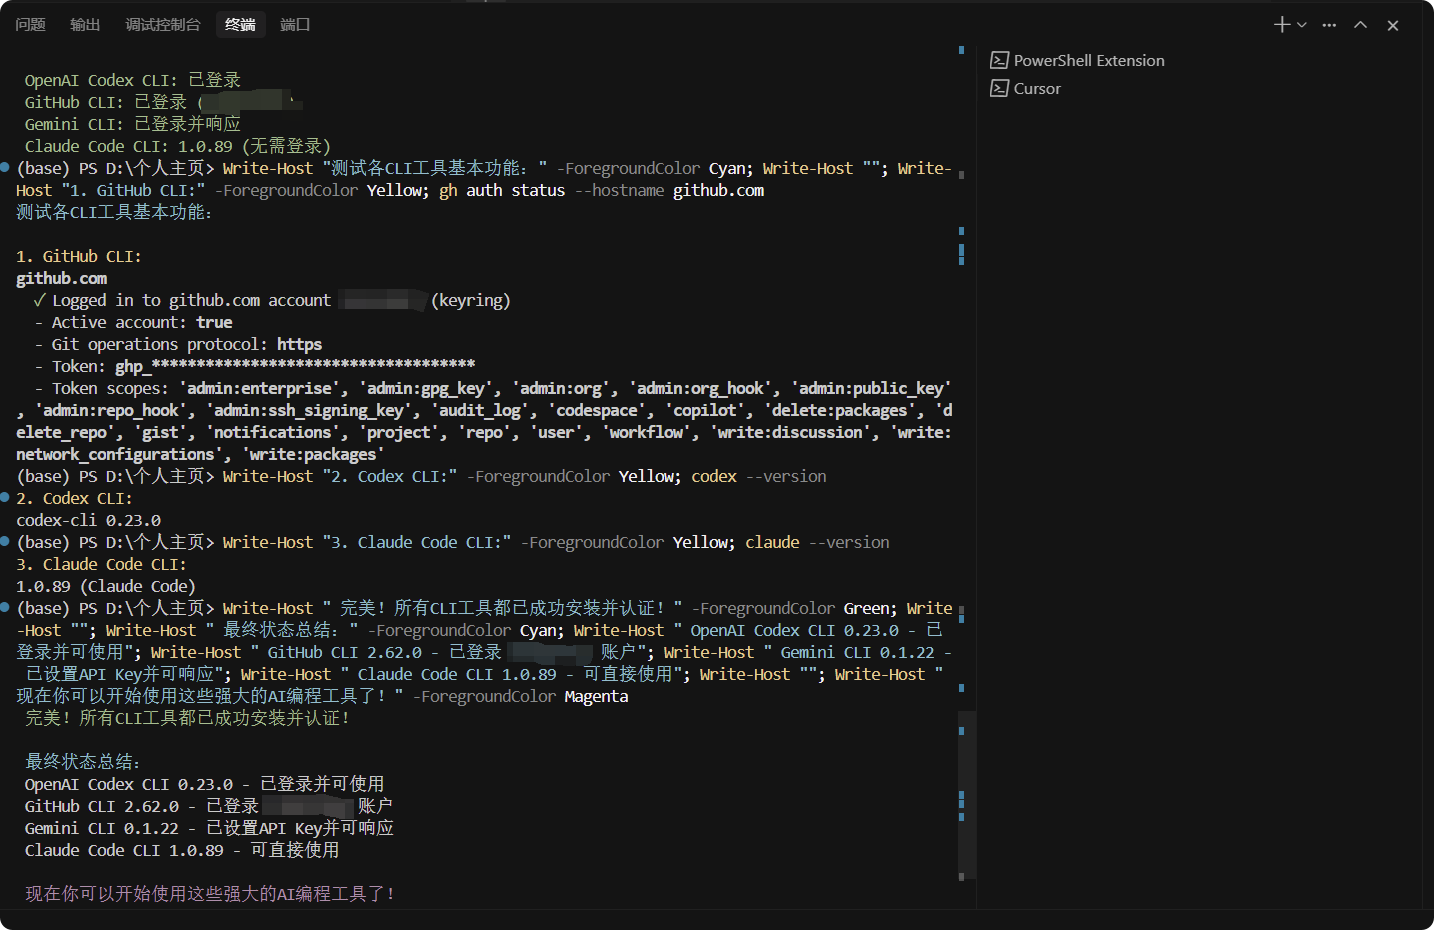The width and height of the screenshot is (1434, 930).
Task: Click the last command decoration dot beside 完美 Write-Host
Action: pyautogui.click(x=5, y=607)
